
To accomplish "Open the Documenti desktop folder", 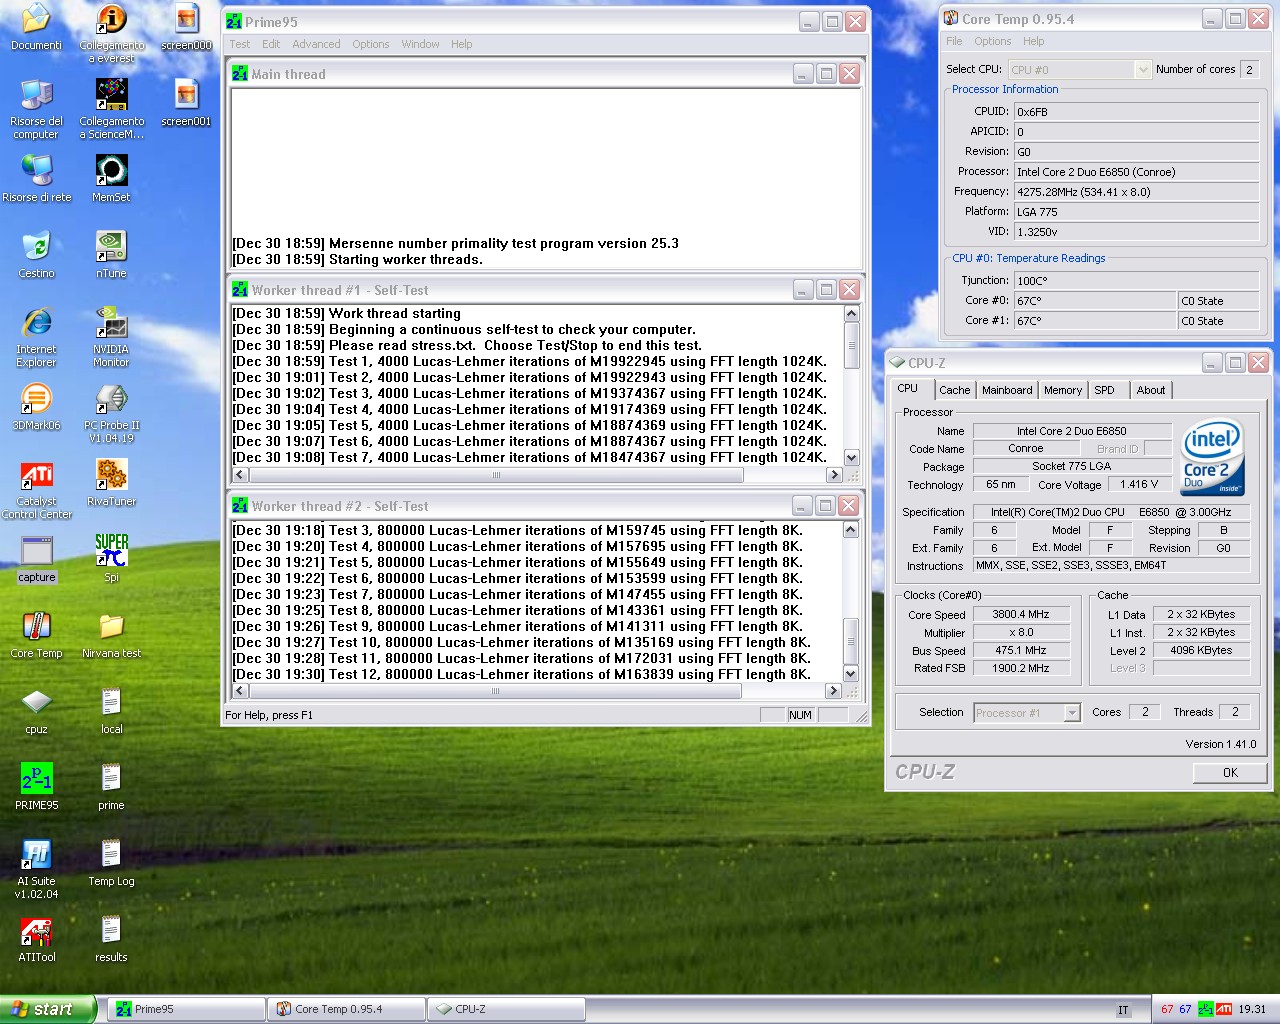I will pyautogui.click(x=36, y=28).
